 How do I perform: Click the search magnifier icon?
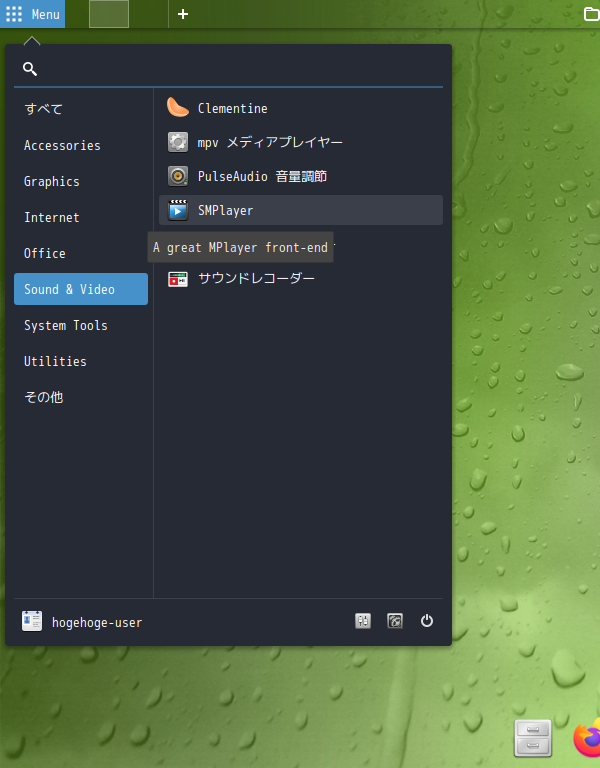30,69
